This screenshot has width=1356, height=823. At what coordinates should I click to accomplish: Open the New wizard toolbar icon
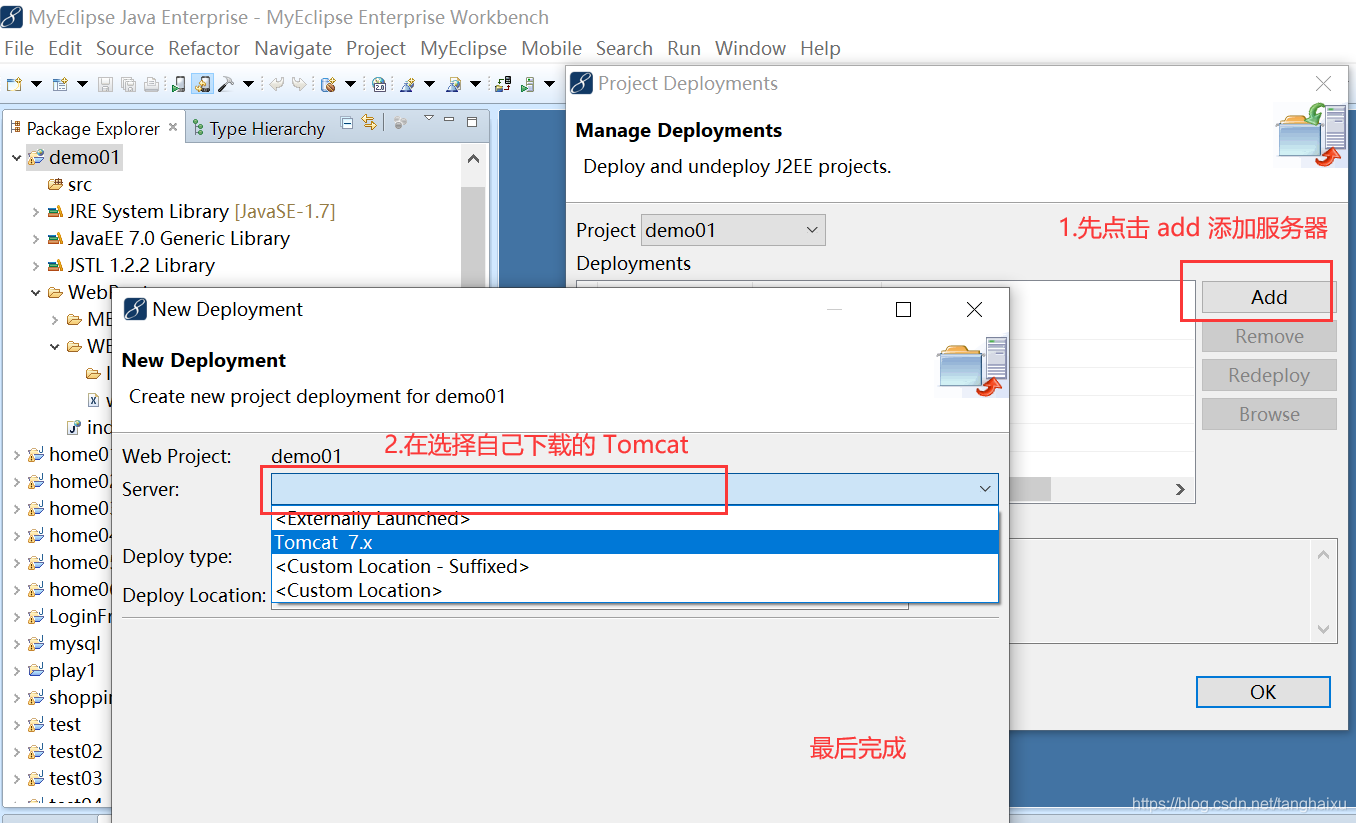pos(60,84)
